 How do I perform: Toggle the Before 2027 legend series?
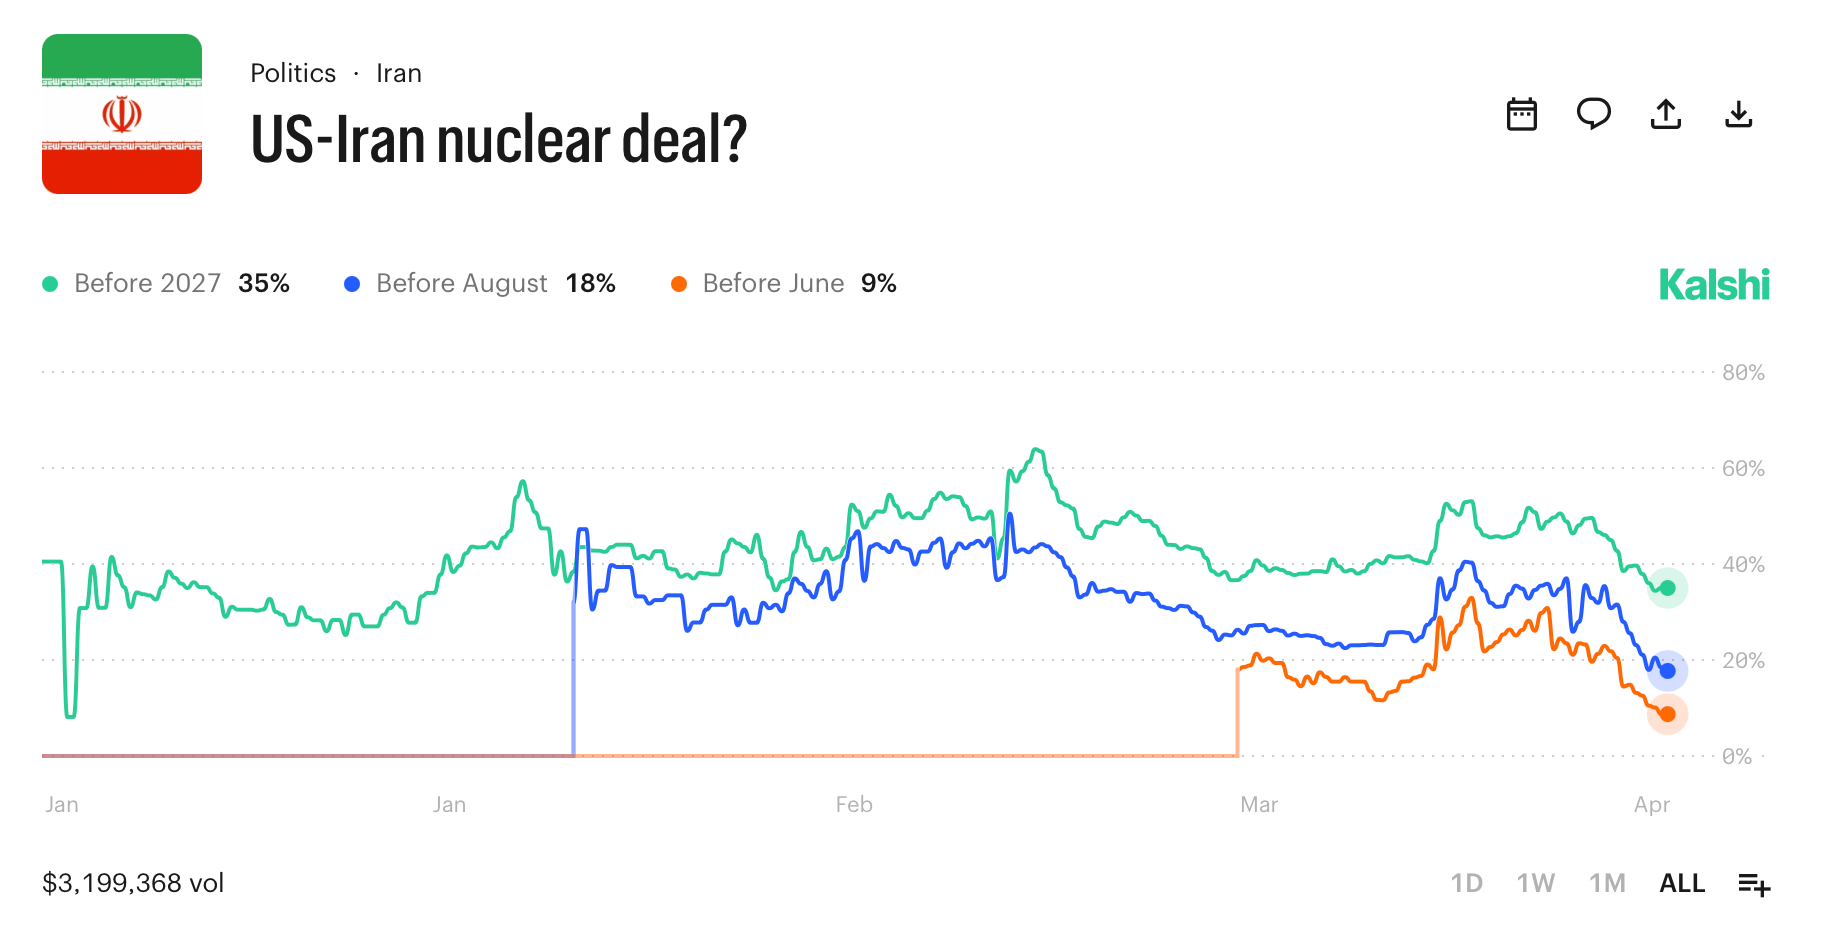click(147, 284)
